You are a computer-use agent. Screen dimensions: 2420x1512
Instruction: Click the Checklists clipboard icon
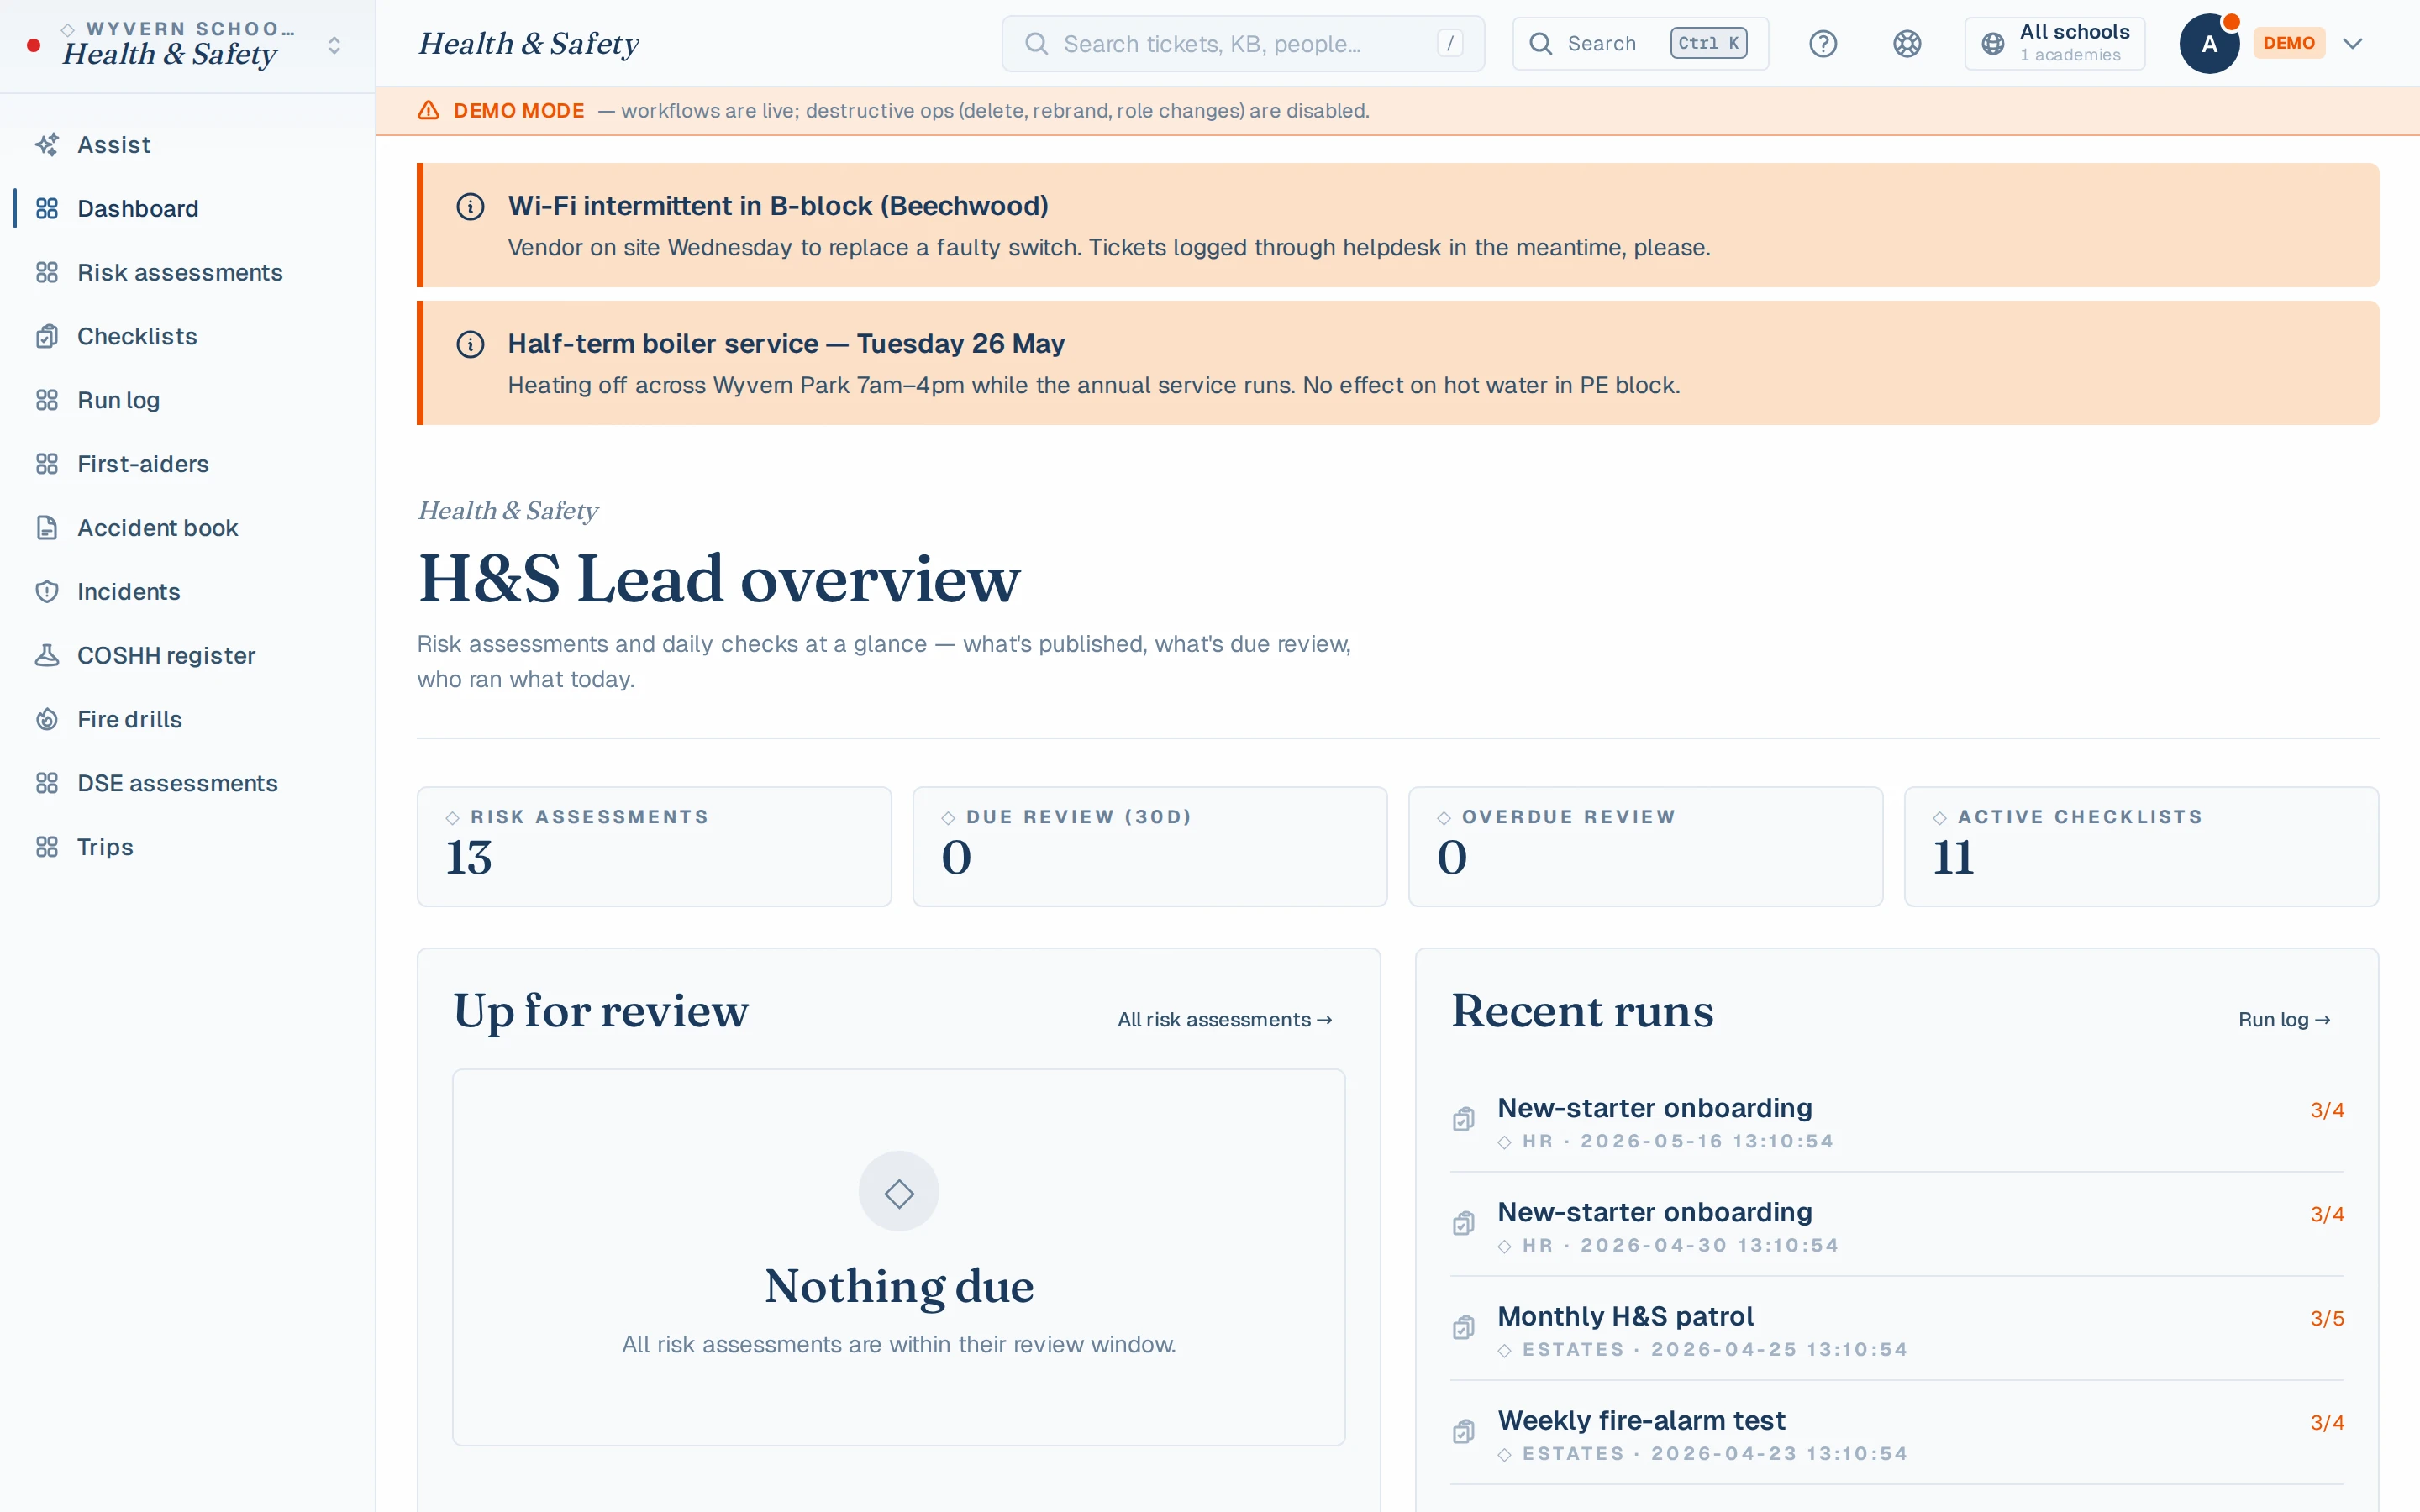click(x=47, y=337)
